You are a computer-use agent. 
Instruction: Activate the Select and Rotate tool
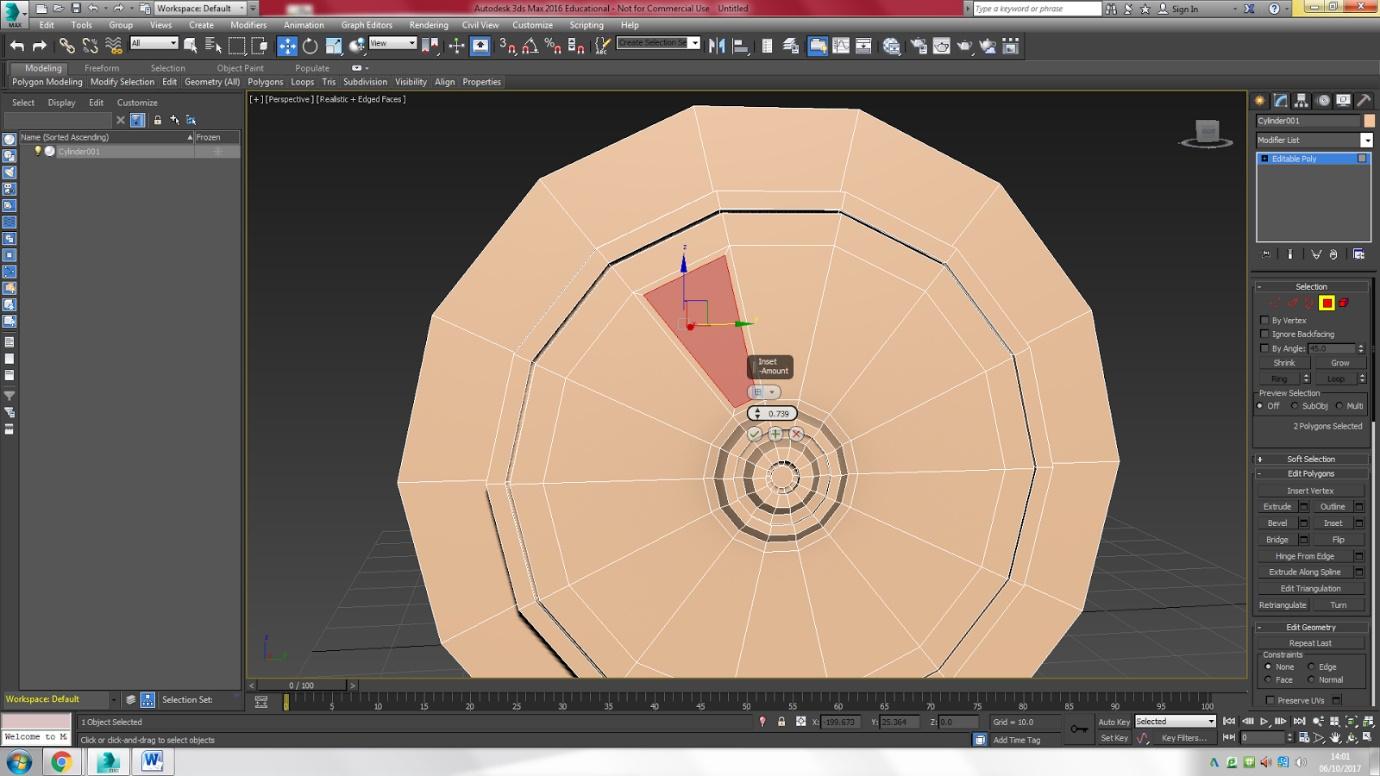point(310,46)
